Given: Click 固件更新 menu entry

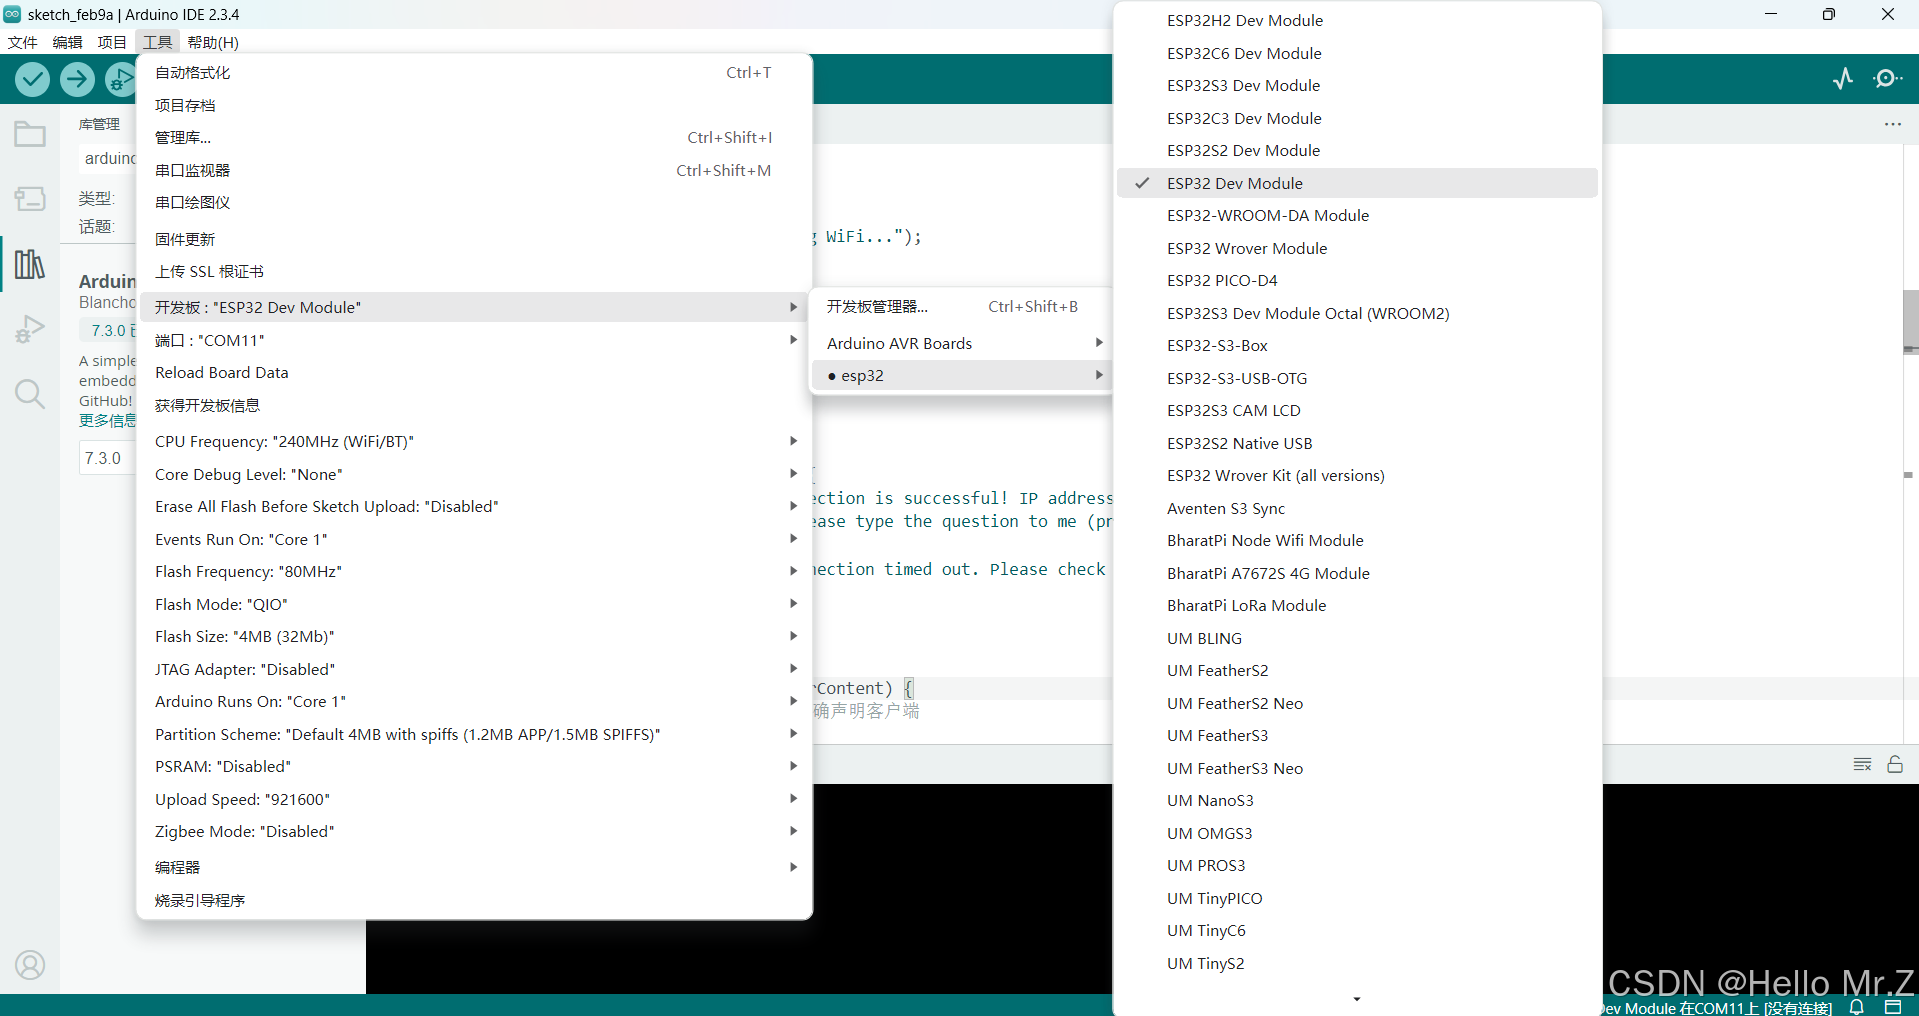Looking at the screenshot, I should (474, 239).
